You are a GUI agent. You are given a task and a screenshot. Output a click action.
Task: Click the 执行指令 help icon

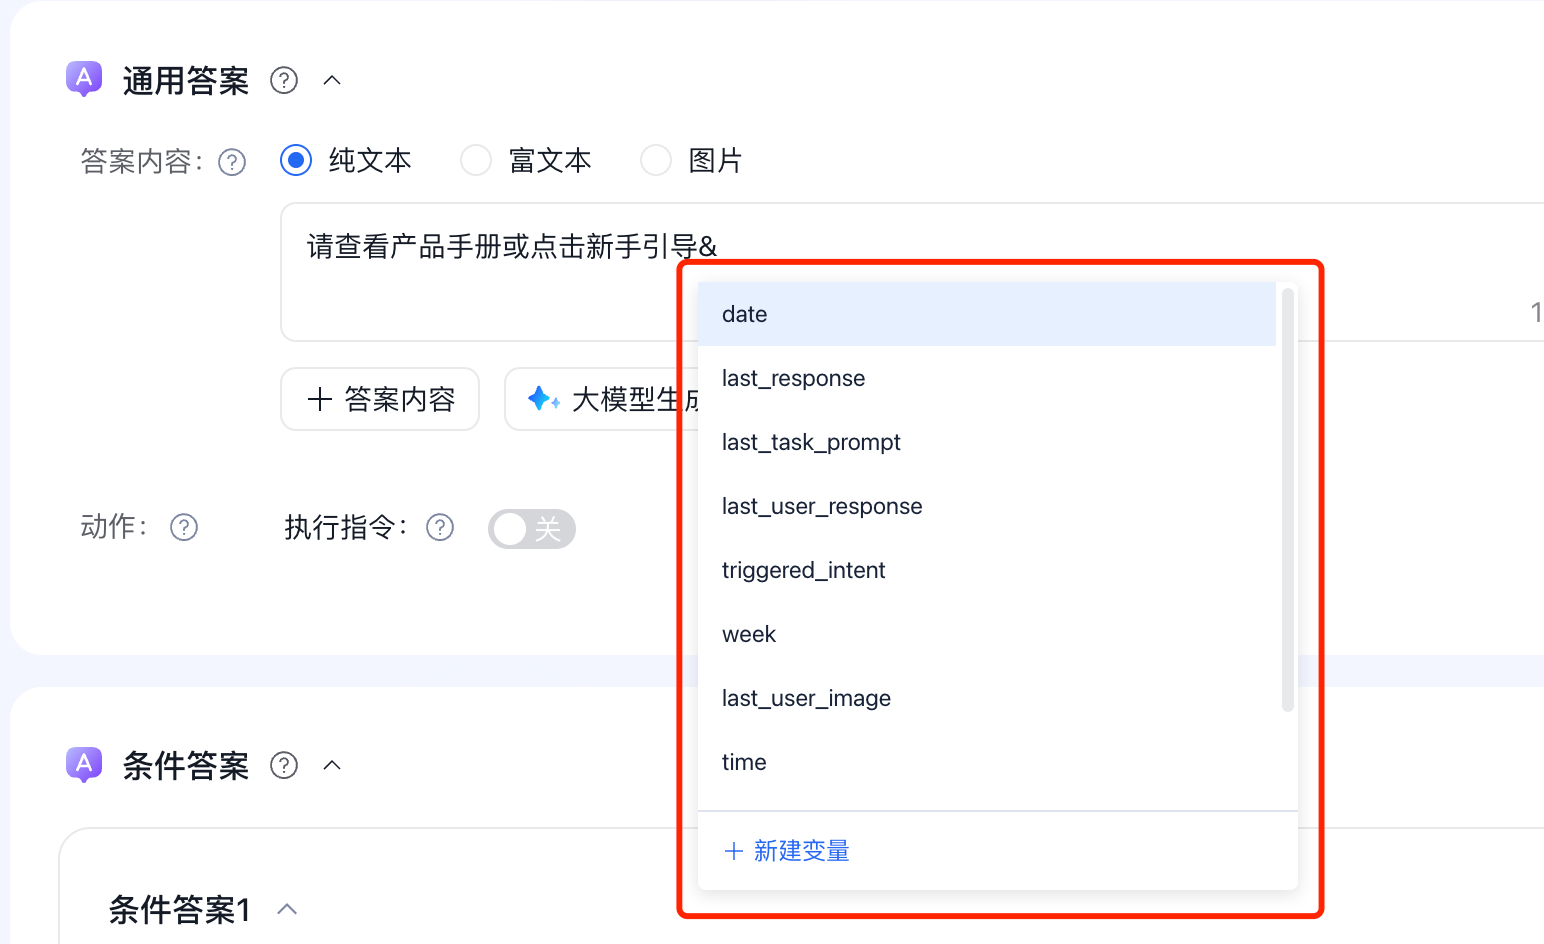coord(440,527)
